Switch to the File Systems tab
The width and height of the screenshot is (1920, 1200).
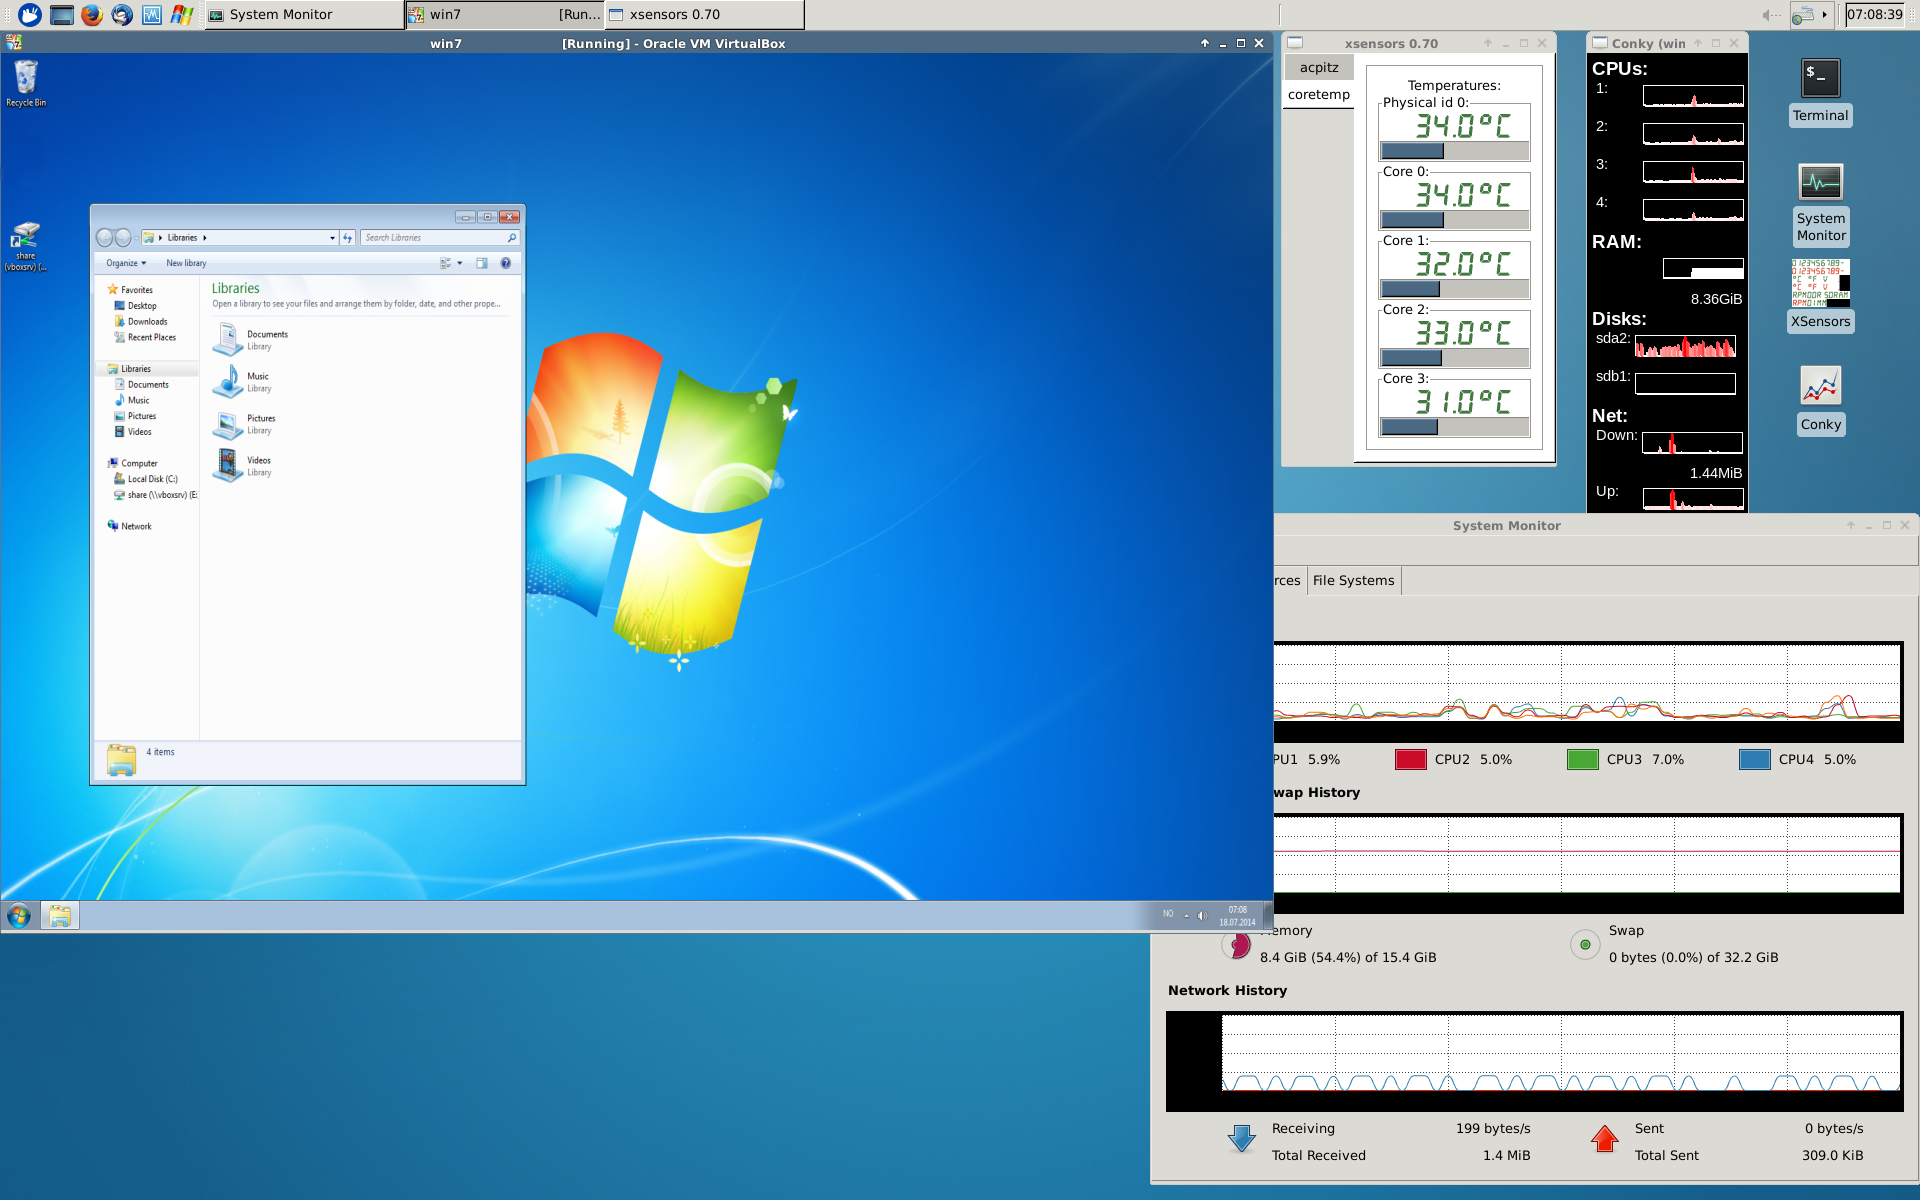[1353, 580]
